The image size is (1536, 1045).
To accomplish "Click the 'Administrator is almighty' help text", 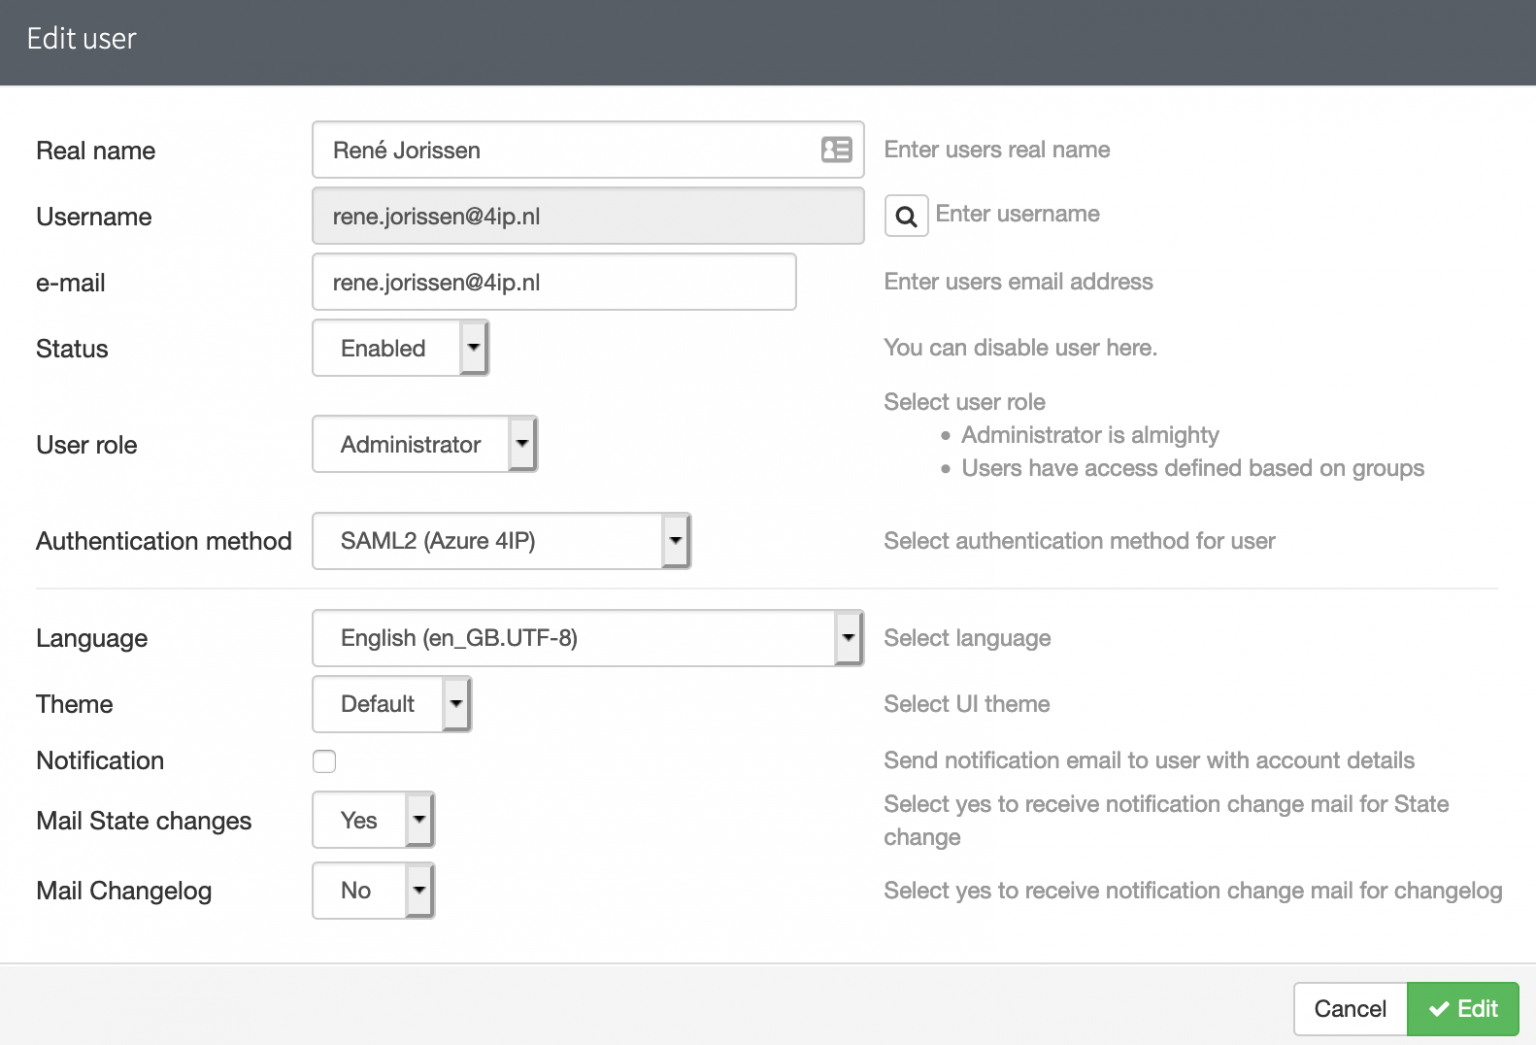I will click(1090, 435).
